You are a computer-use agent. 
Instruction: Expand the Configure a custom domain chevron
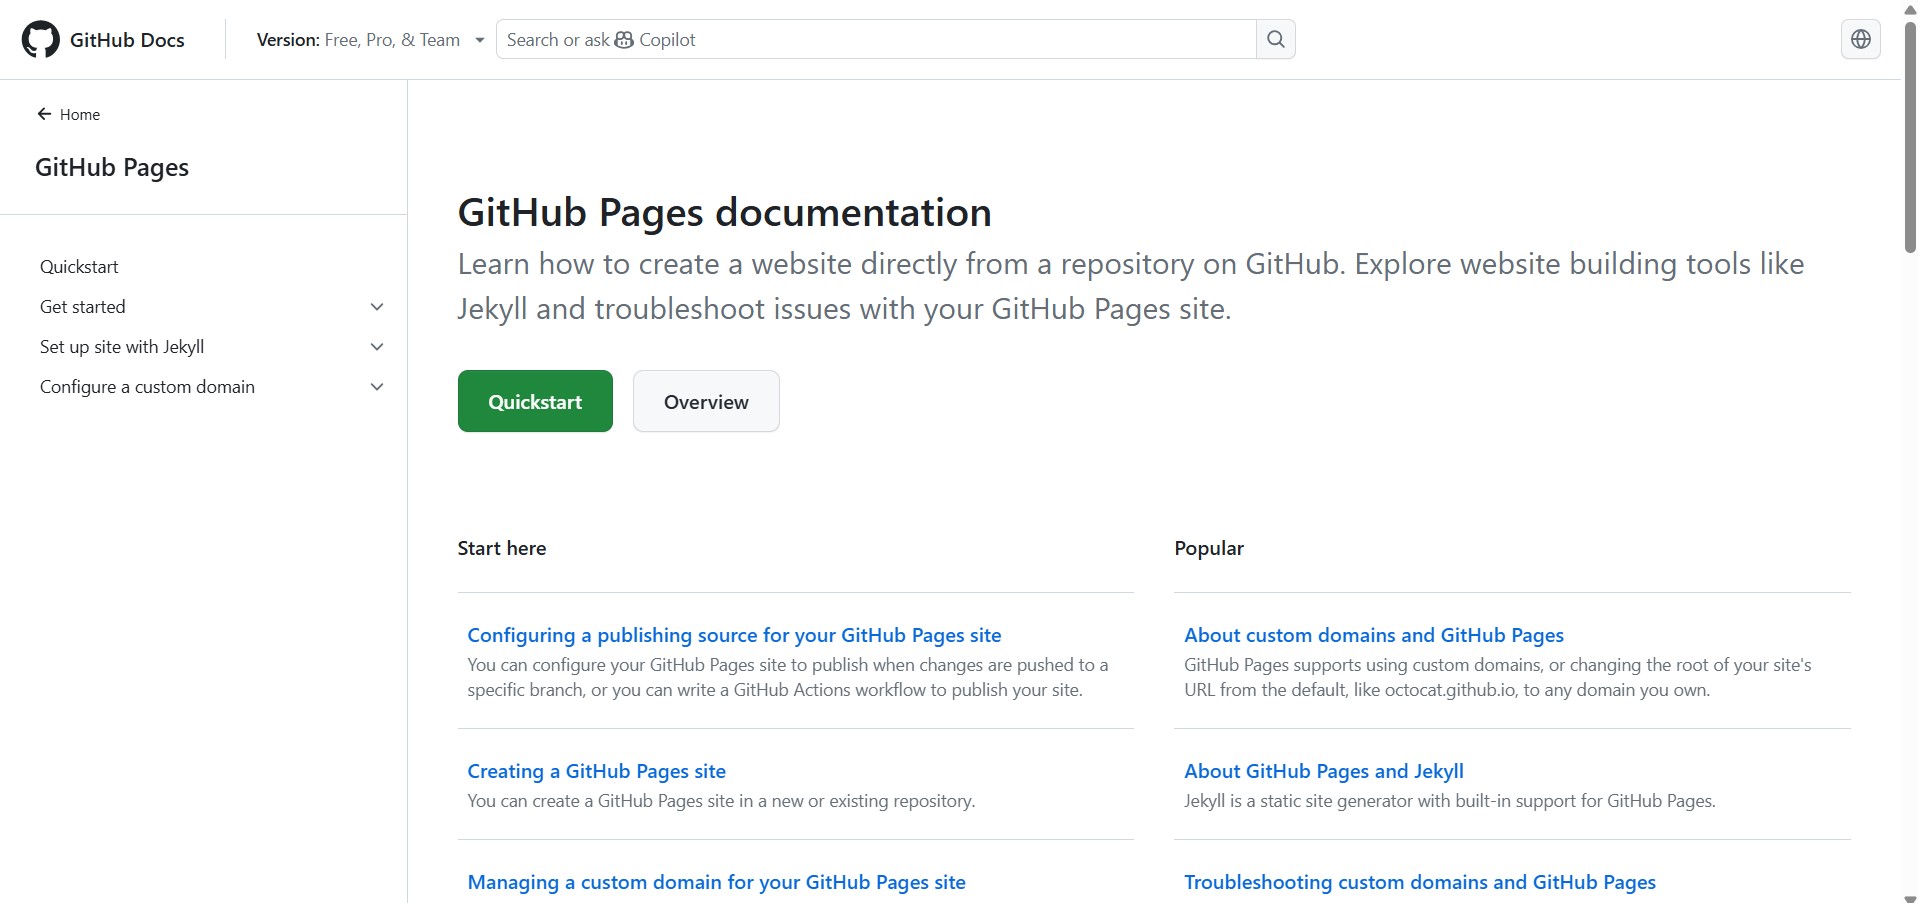tap(377, 387)
